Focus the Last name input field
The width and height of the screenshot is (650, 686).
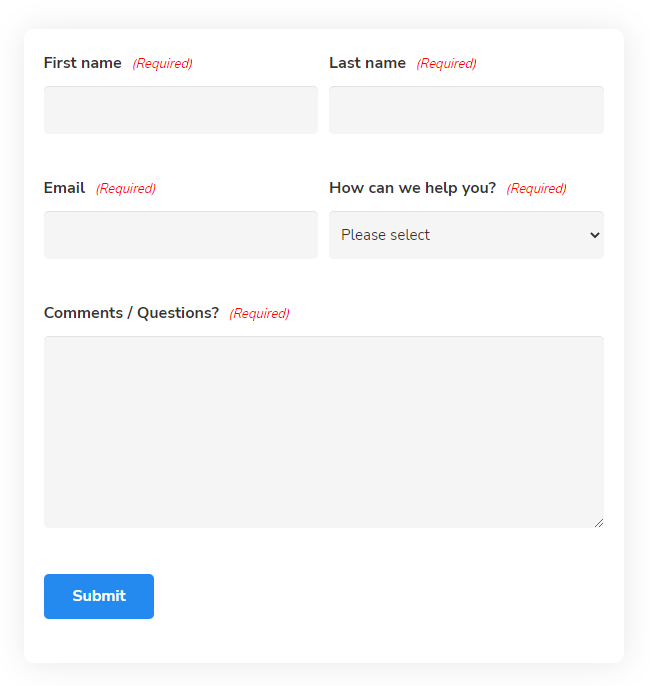[x=466, y=110]
